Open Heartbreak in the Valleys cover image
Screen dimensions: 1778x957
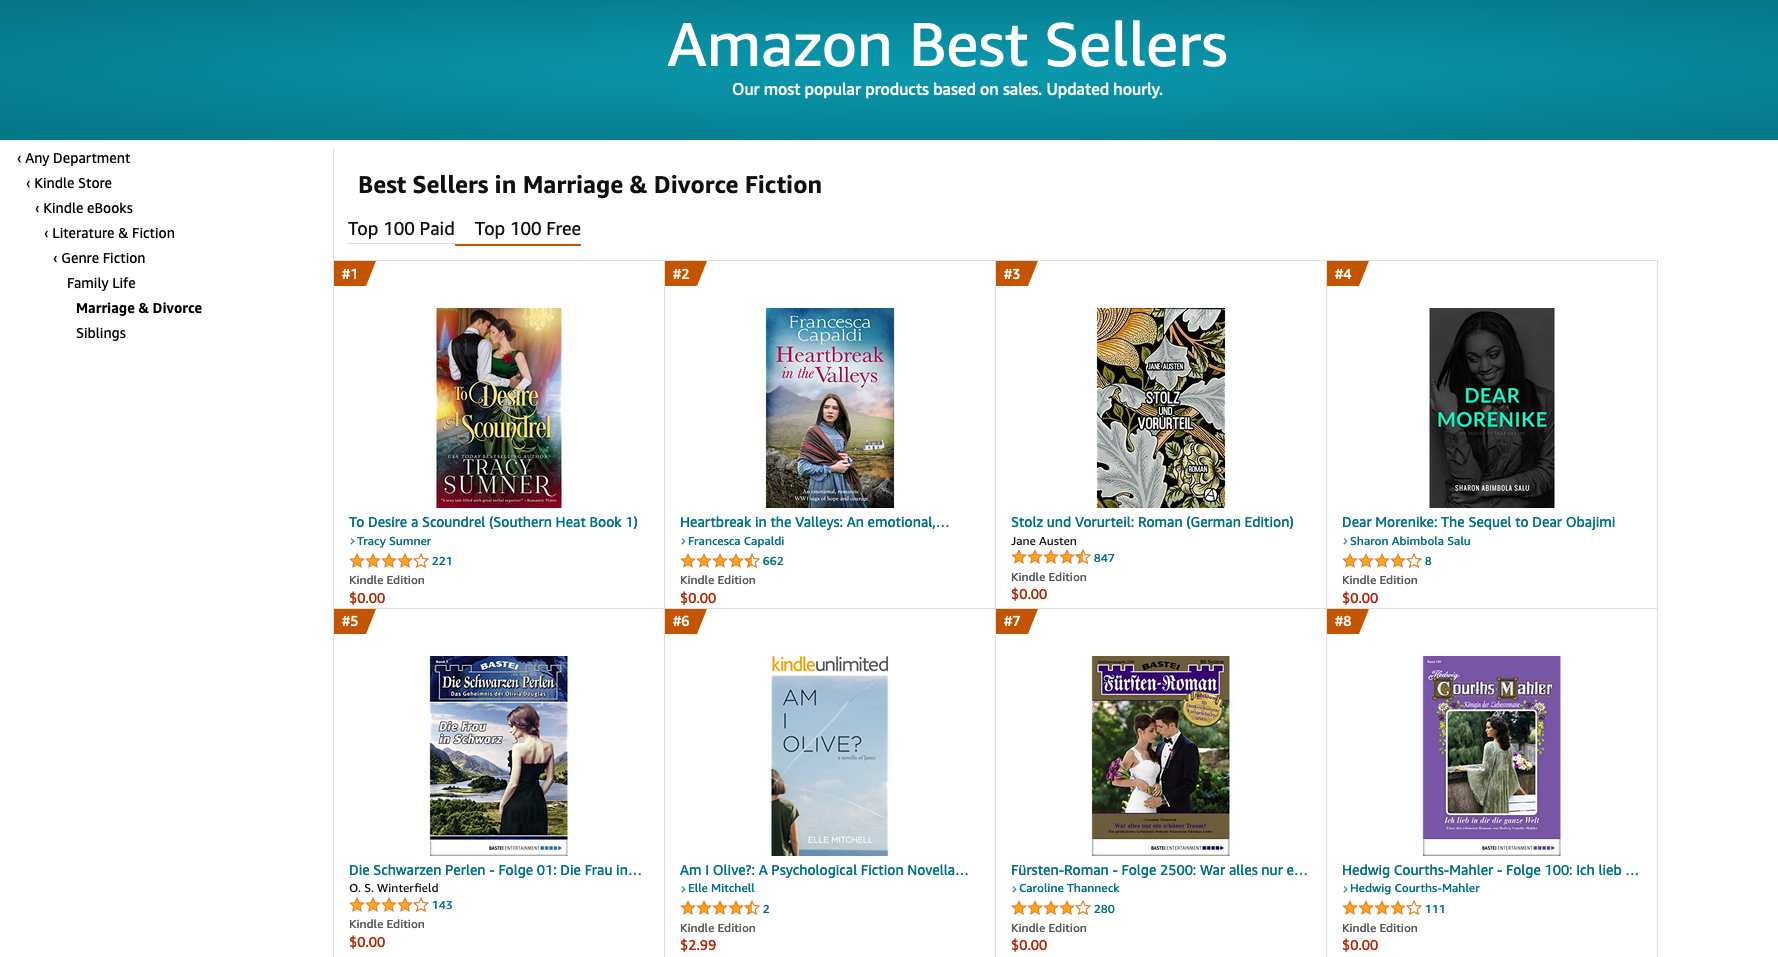coord(829,407)
